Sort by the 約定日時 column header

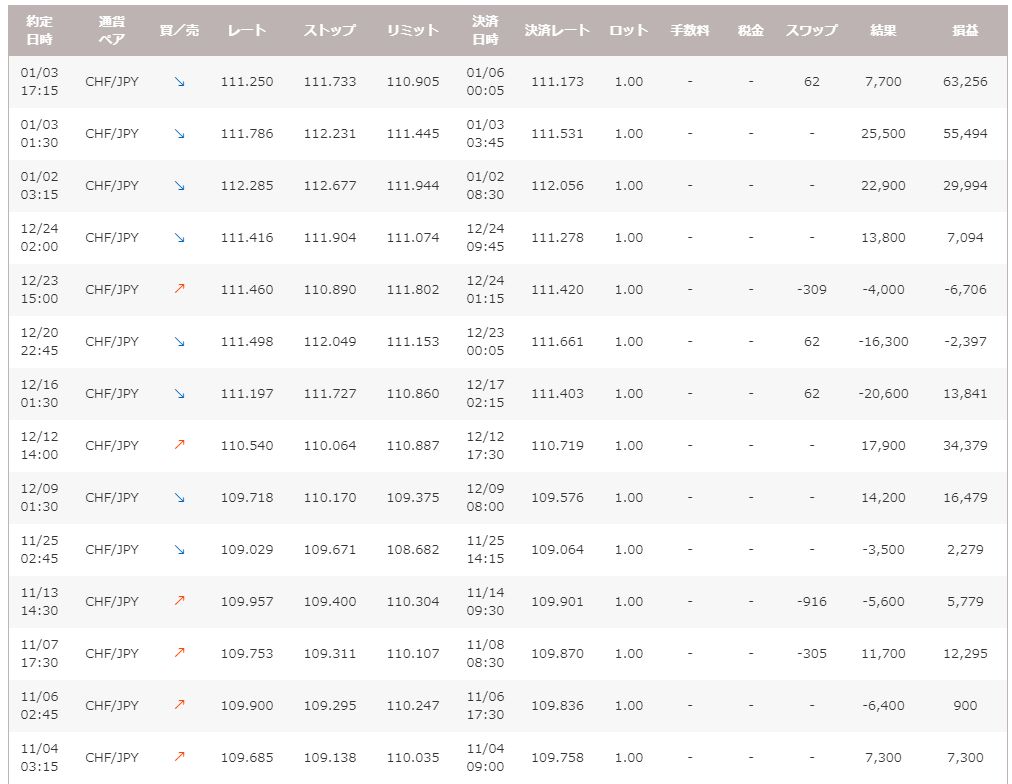click(x=40, y=31)
